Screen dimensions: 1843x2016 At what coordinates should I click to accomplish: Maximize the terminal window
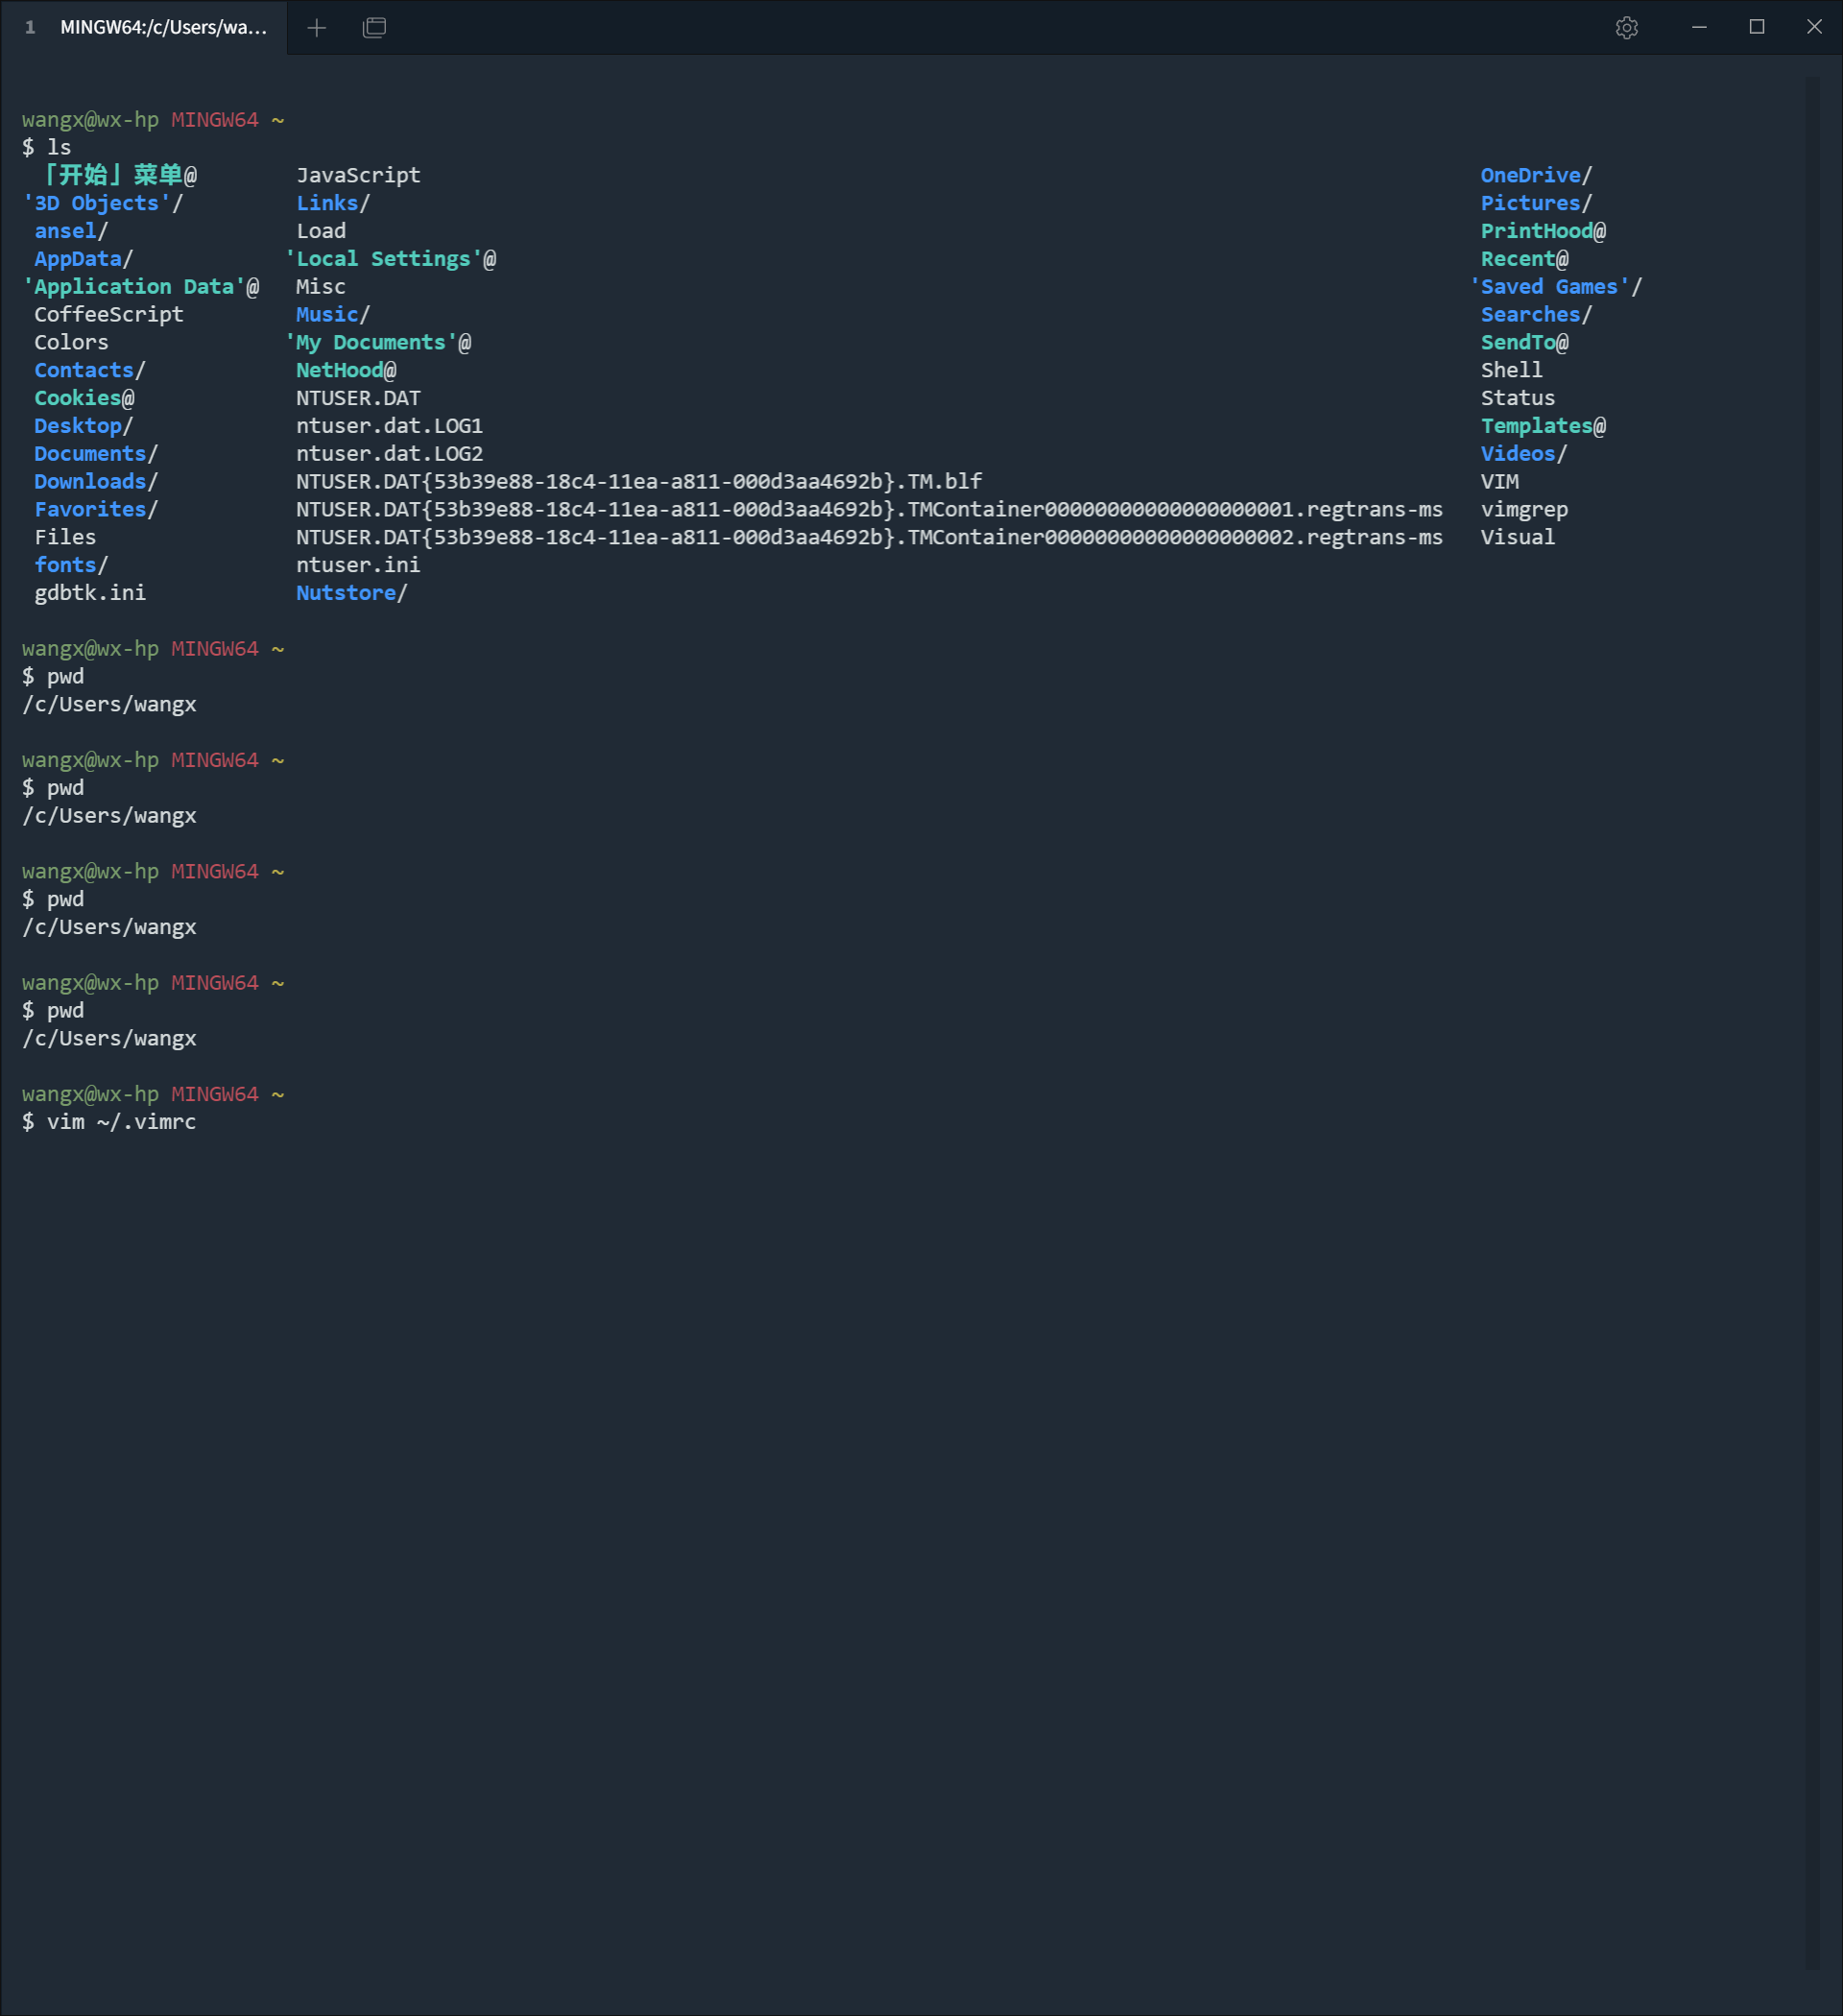point(1756,27)
